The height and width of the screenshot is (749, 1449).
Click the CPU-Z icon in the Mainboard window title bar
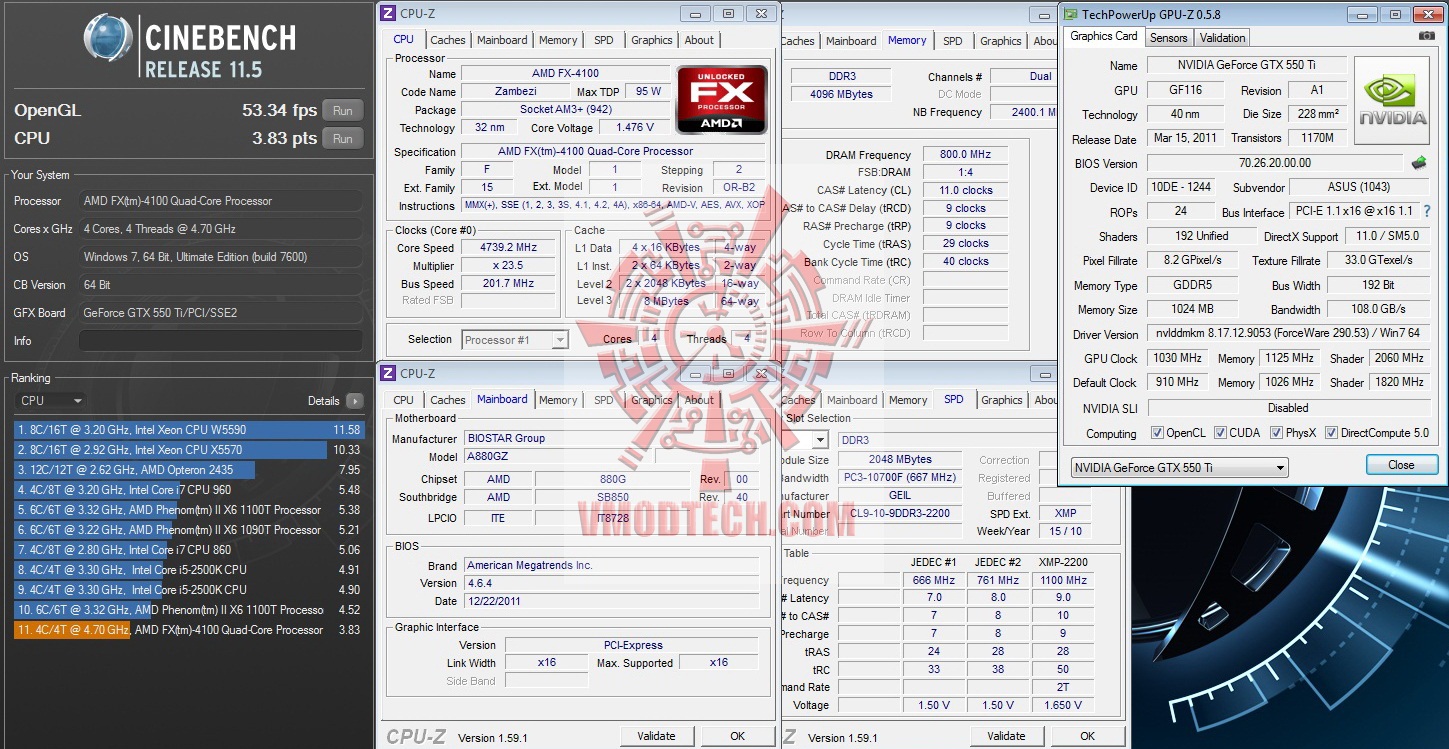[388, 373]
